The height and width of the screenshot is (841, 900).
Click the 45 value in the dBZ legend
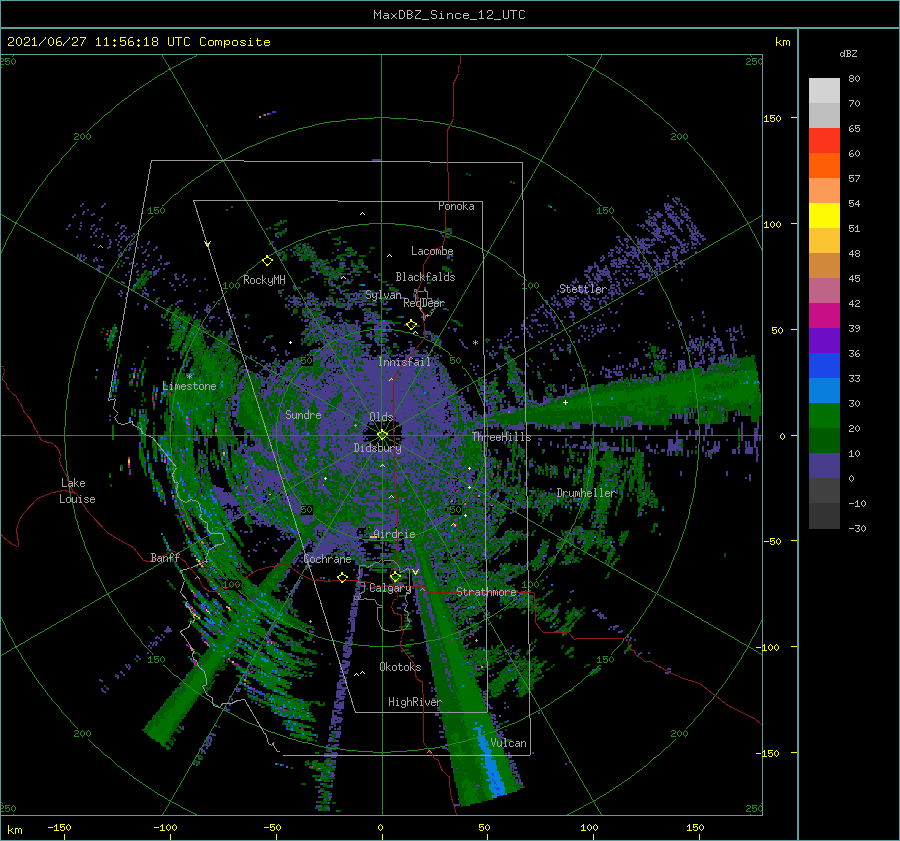(854, 278)
